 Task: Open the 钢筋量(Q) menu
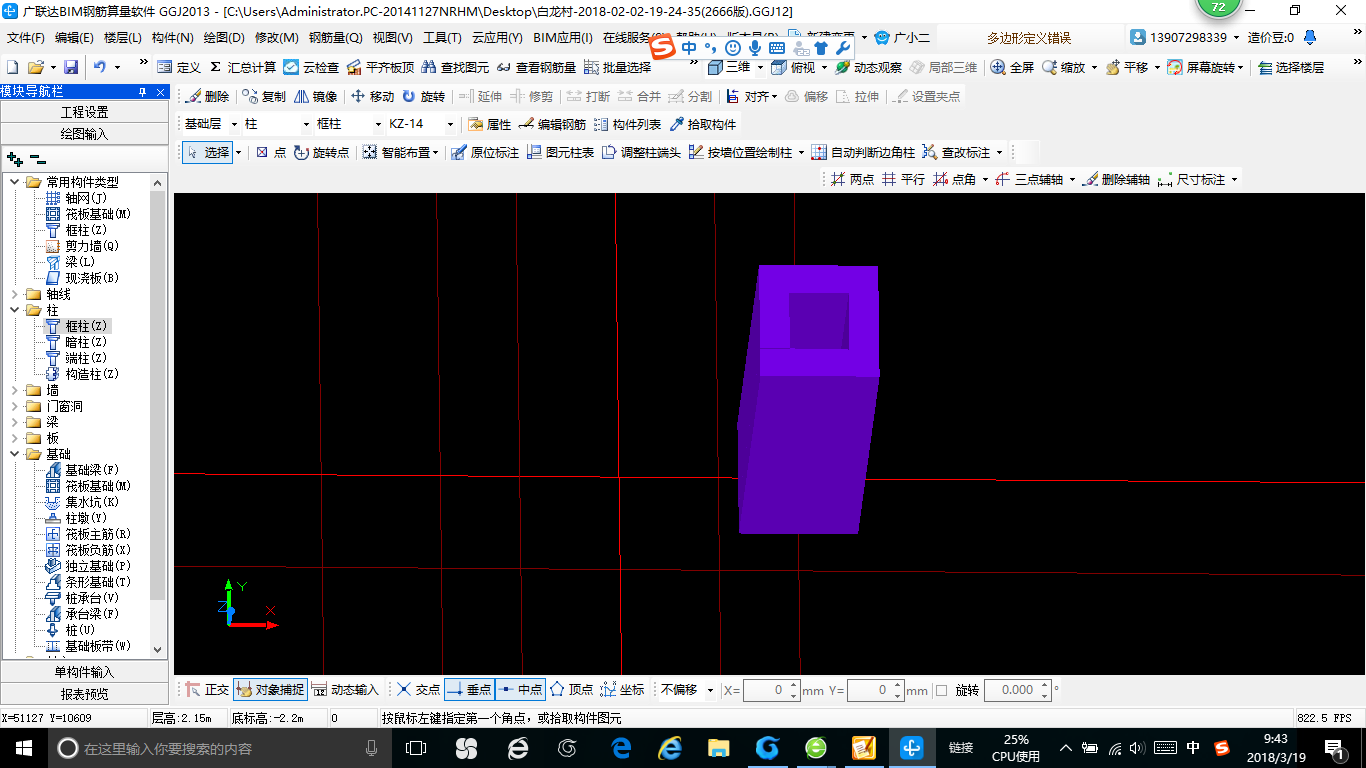point(335,38)
